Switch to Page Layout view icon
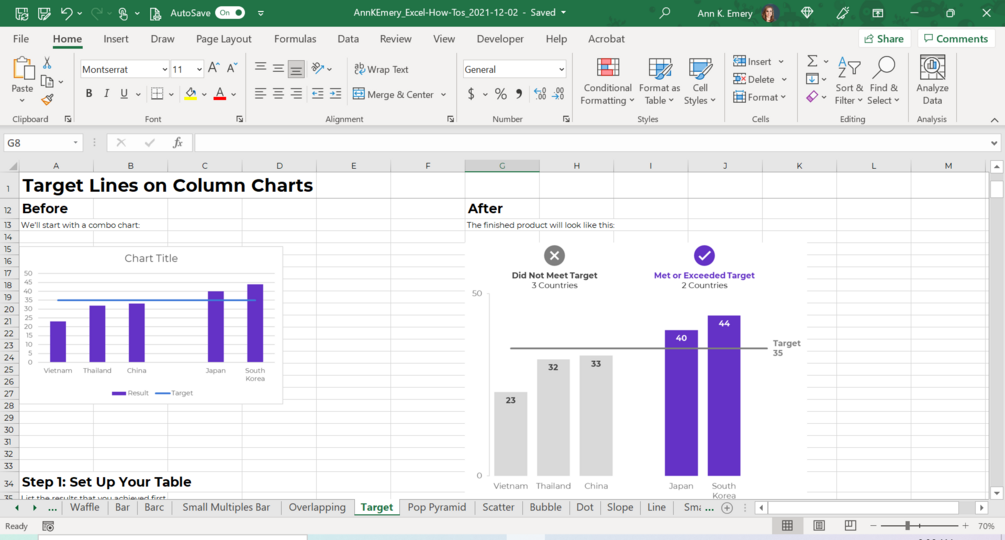Screen dimensions: 1005x540 point(818,526)
